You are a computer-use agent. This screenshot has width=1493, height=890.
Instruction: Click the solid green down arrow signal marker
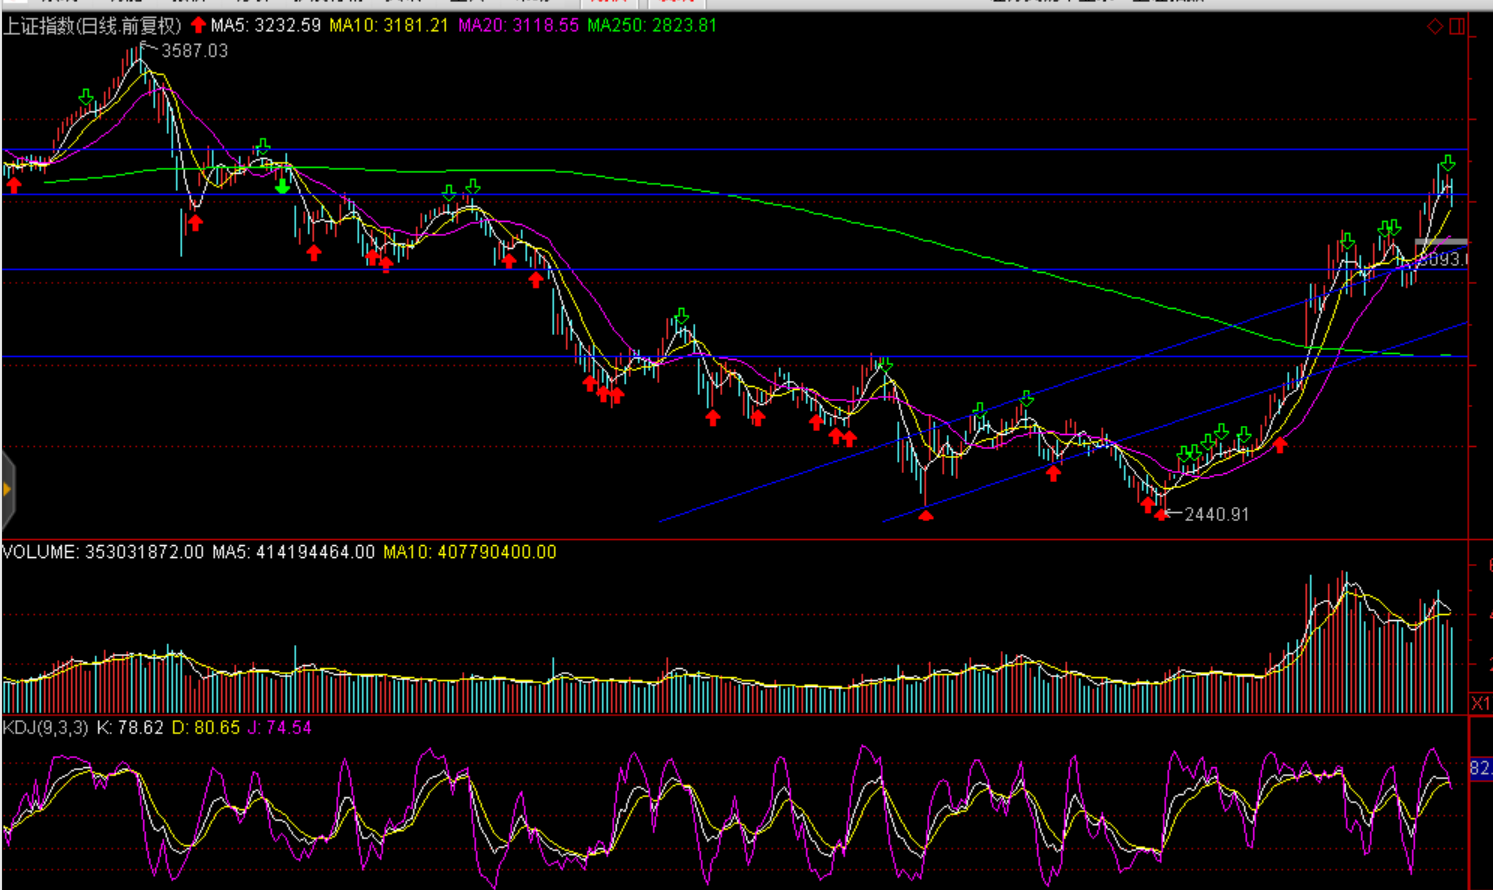point(283,185)
